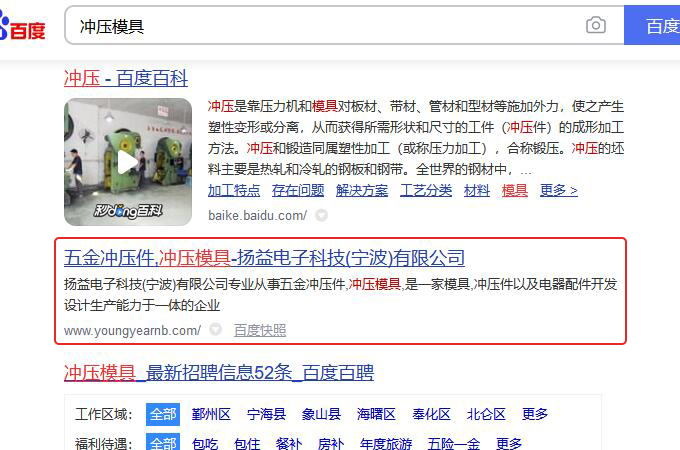680x450 pixels.
Task: Select the 奉化区 area filter
Action: point(432,414)
